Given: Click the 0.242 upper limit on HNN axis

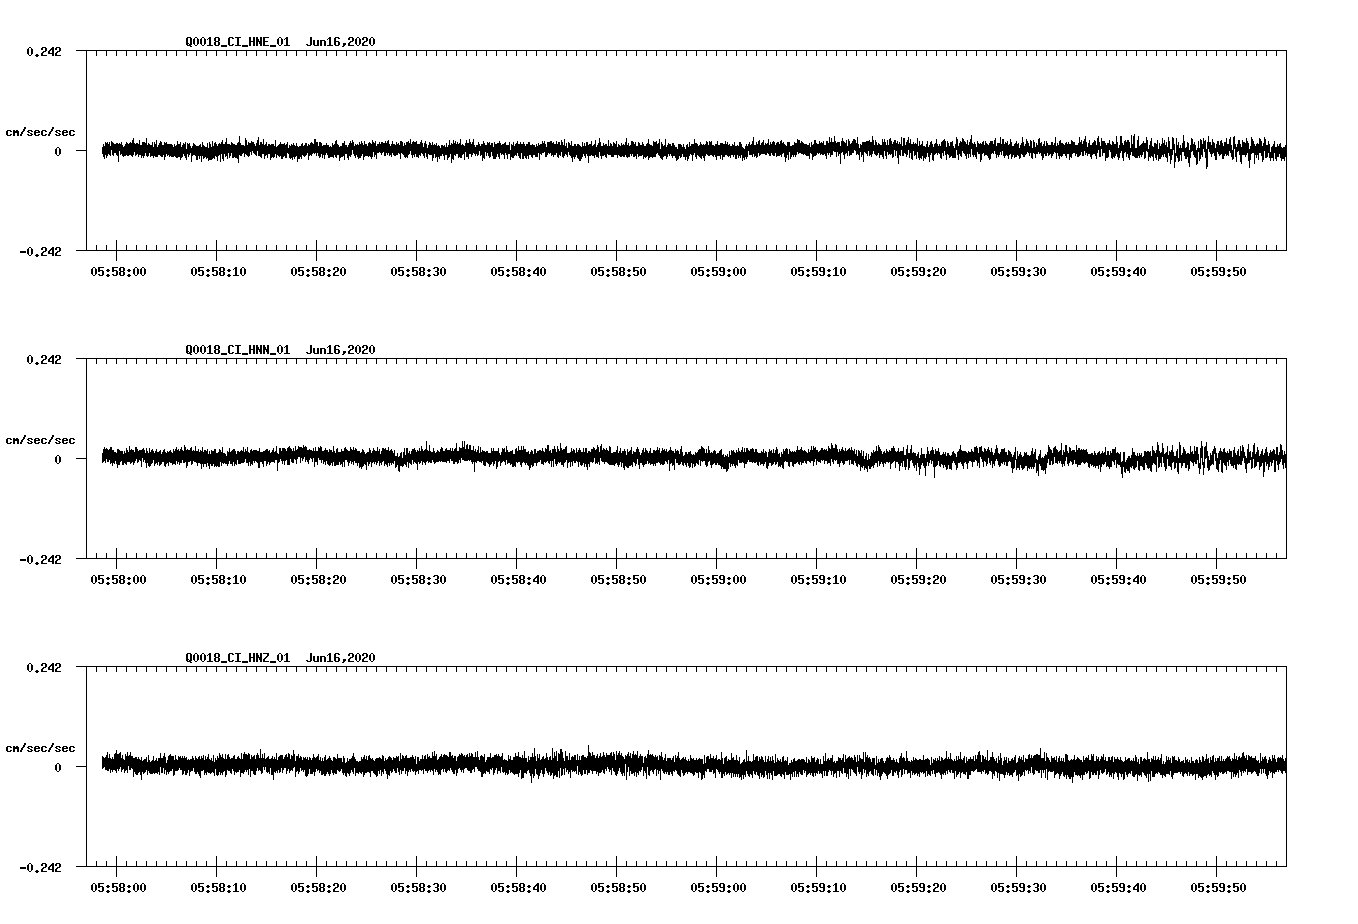Looking at the screenshot, I should pyautogui.click(x=44, y=359).
